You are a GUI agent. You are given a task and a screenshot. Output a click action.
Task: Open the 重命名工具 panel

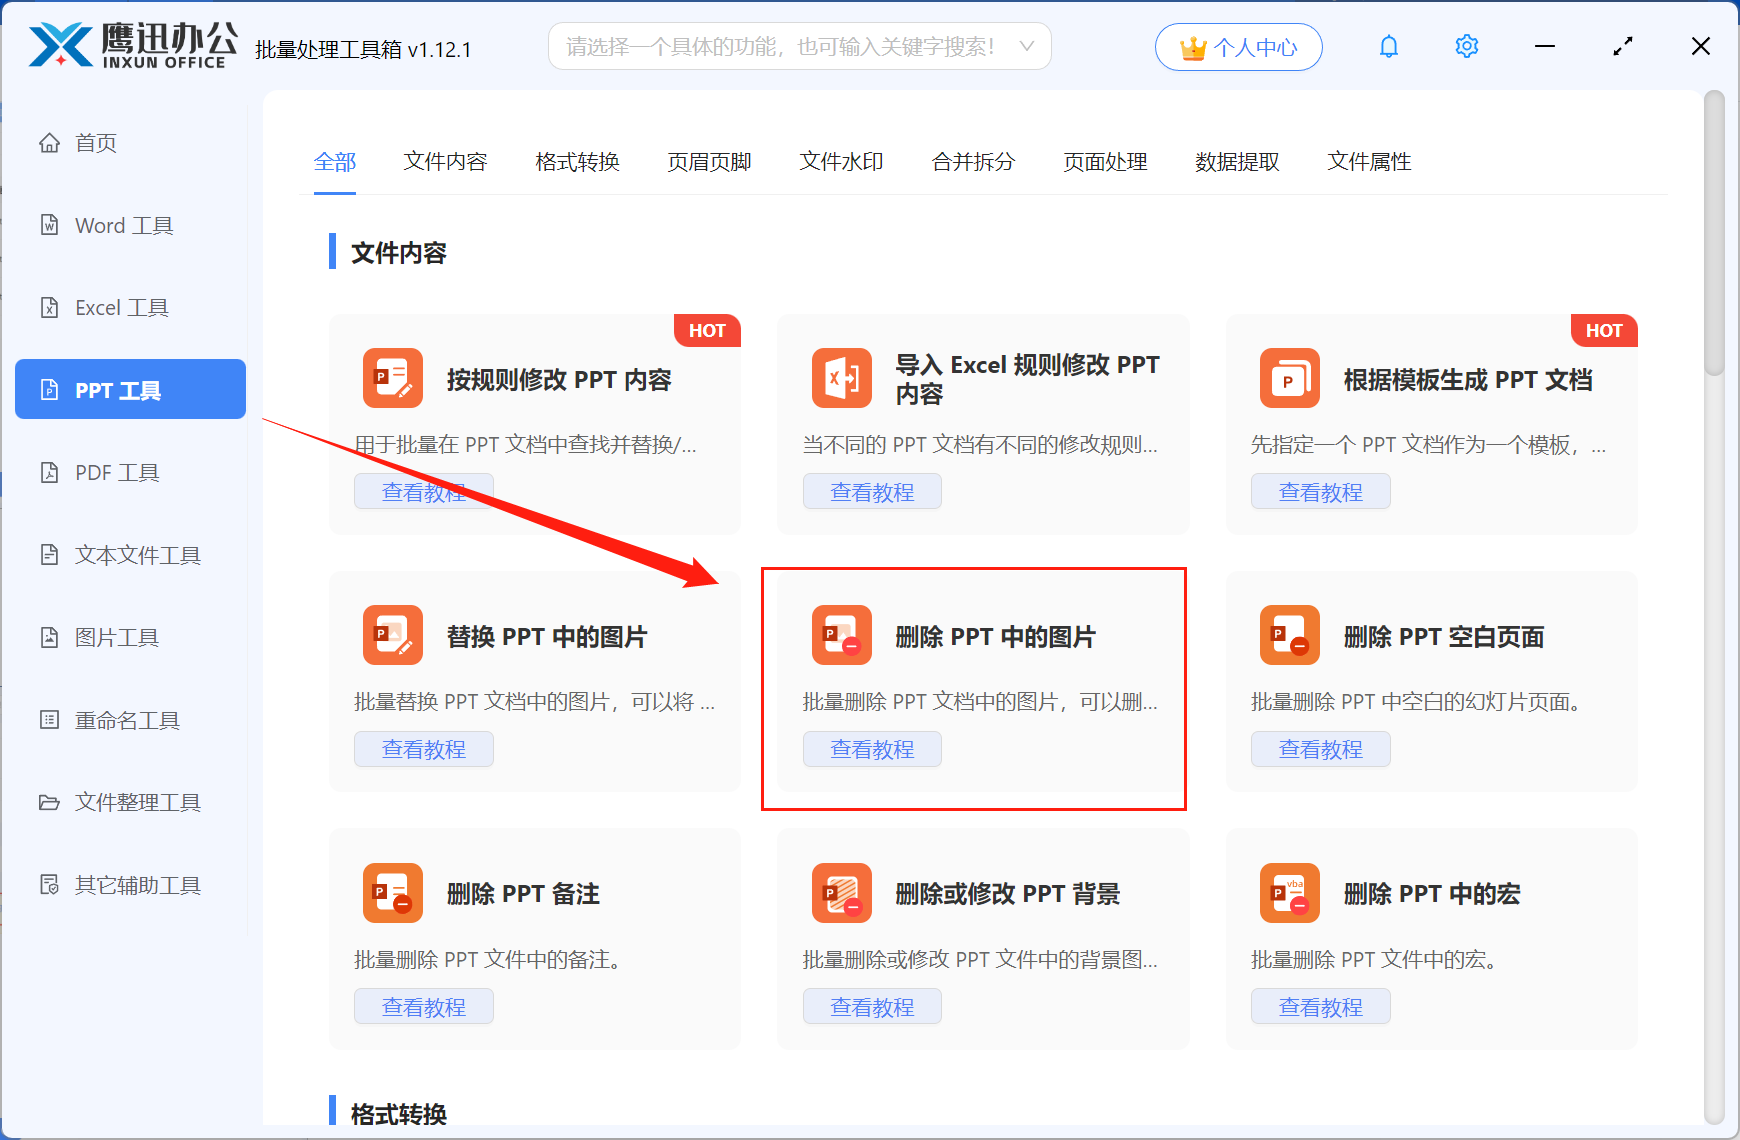(124, 719)
